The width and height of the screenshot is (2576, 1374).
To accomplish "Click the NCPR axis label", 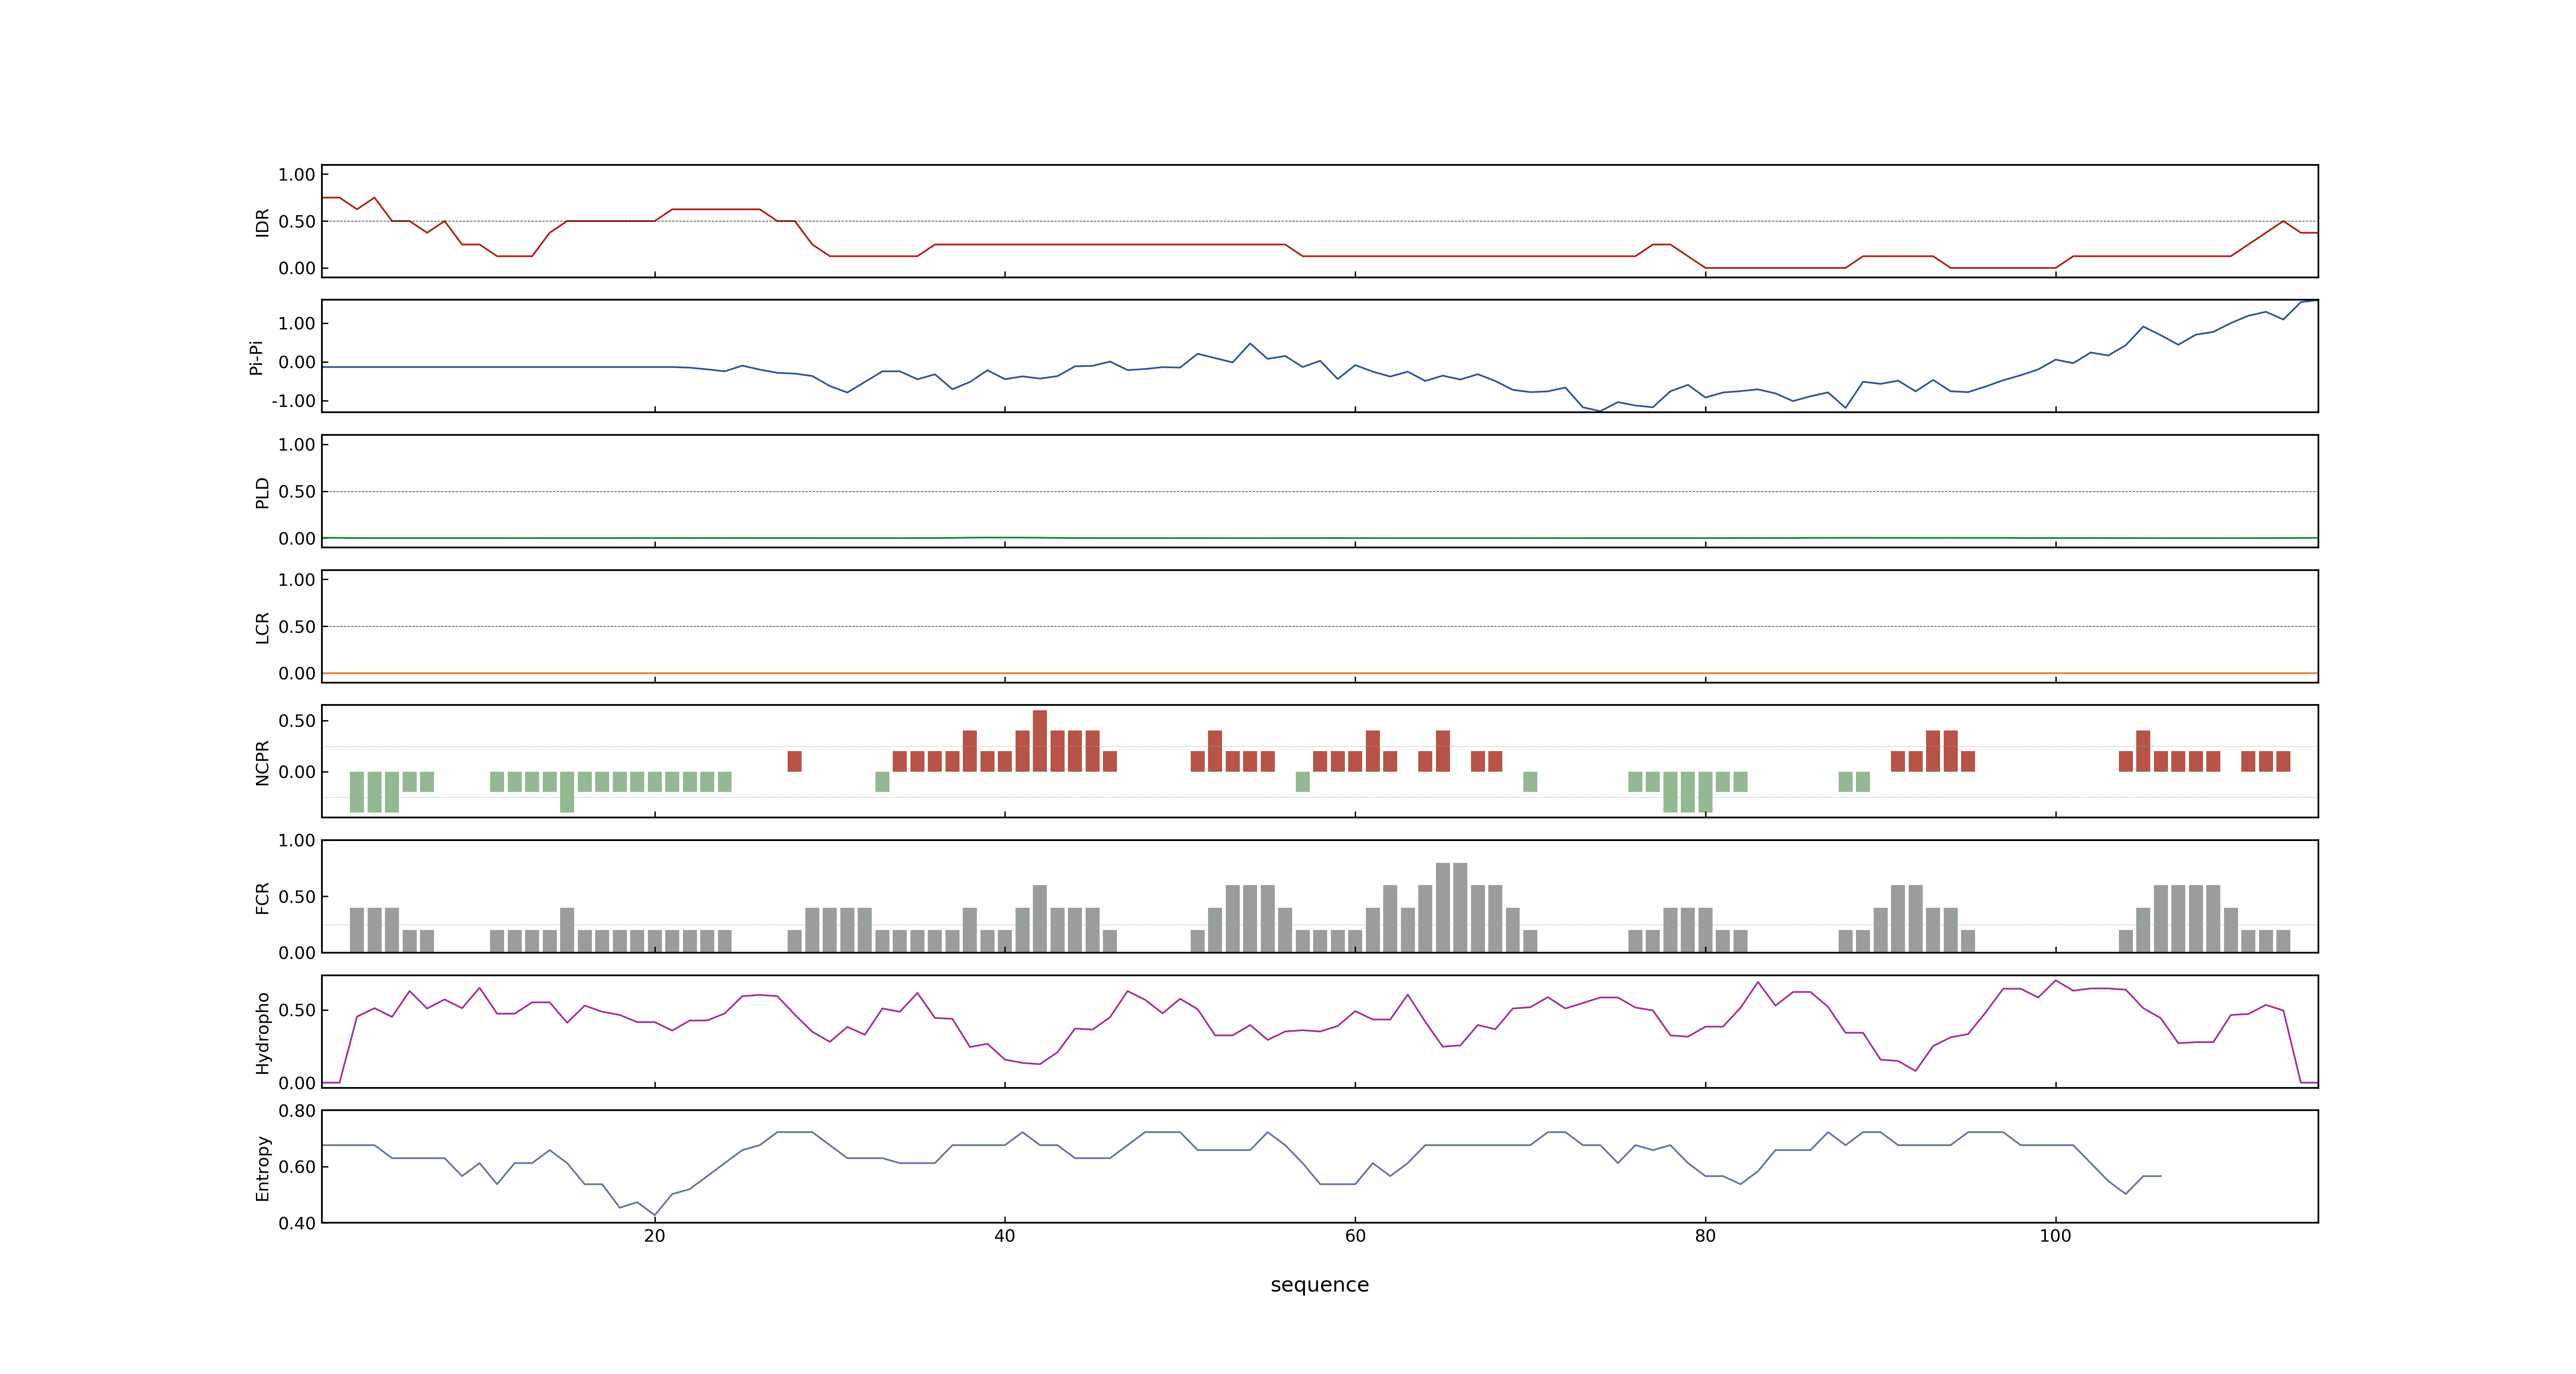I will [x=262, y=763].
